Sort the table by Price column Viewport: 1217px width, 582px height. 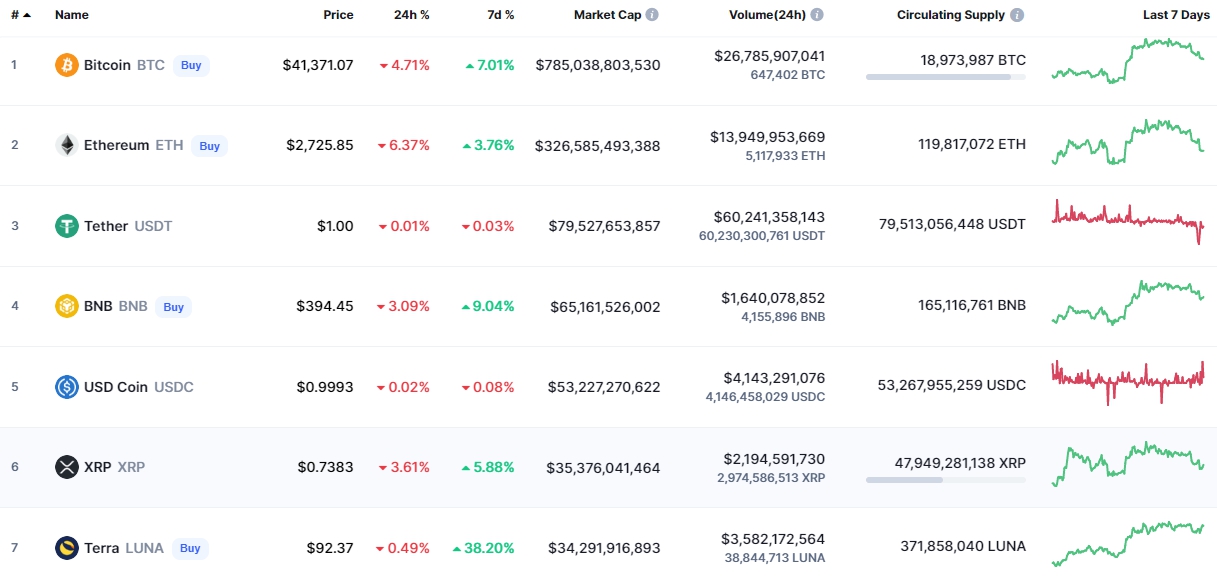click(338, 15)
